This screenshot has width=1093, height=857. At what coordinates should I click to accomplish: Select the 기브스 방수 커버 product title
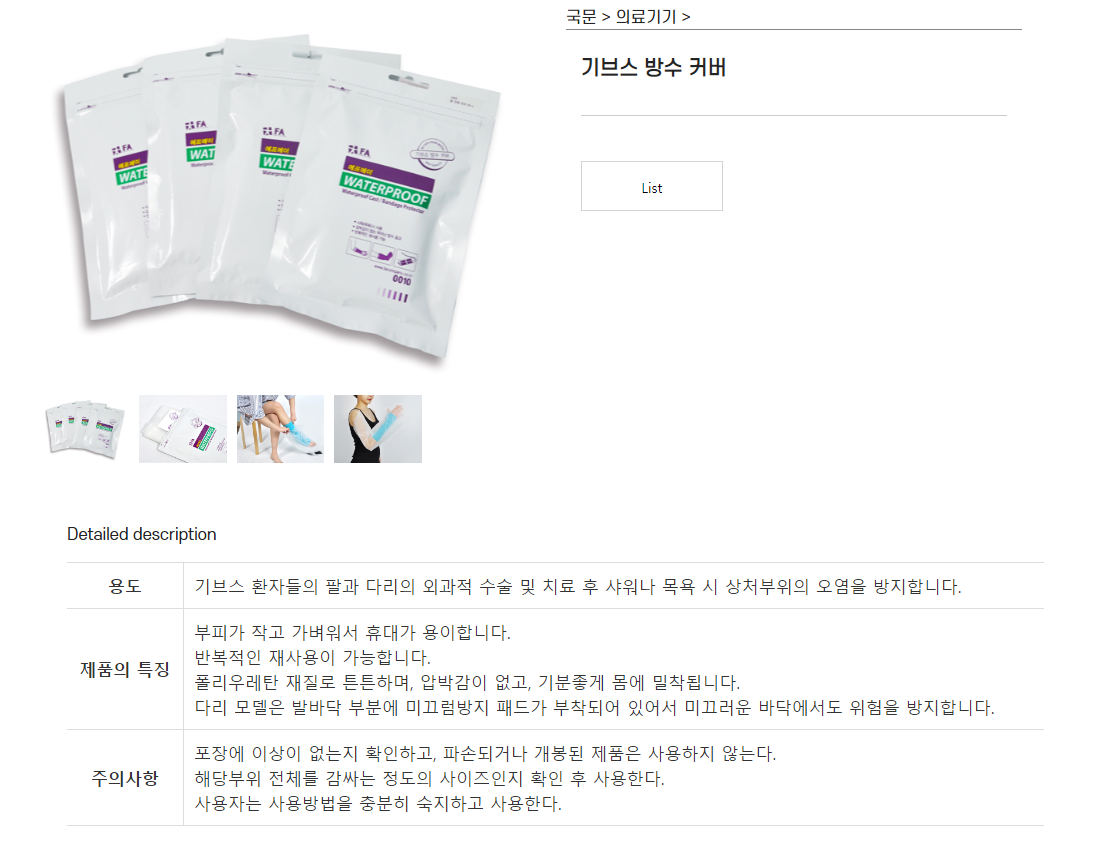(x=654, y=68)
